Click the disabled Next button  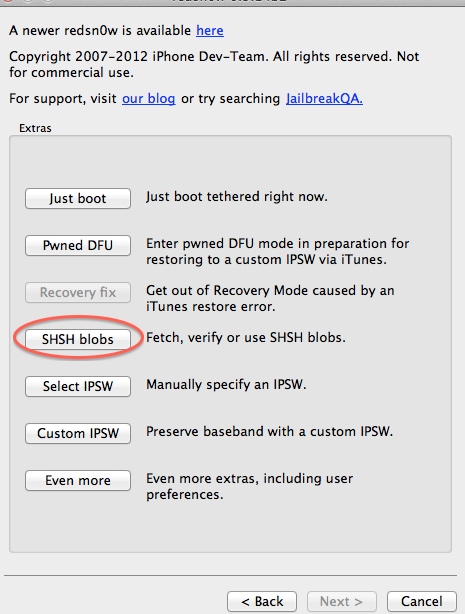click(x=342, y=601)
